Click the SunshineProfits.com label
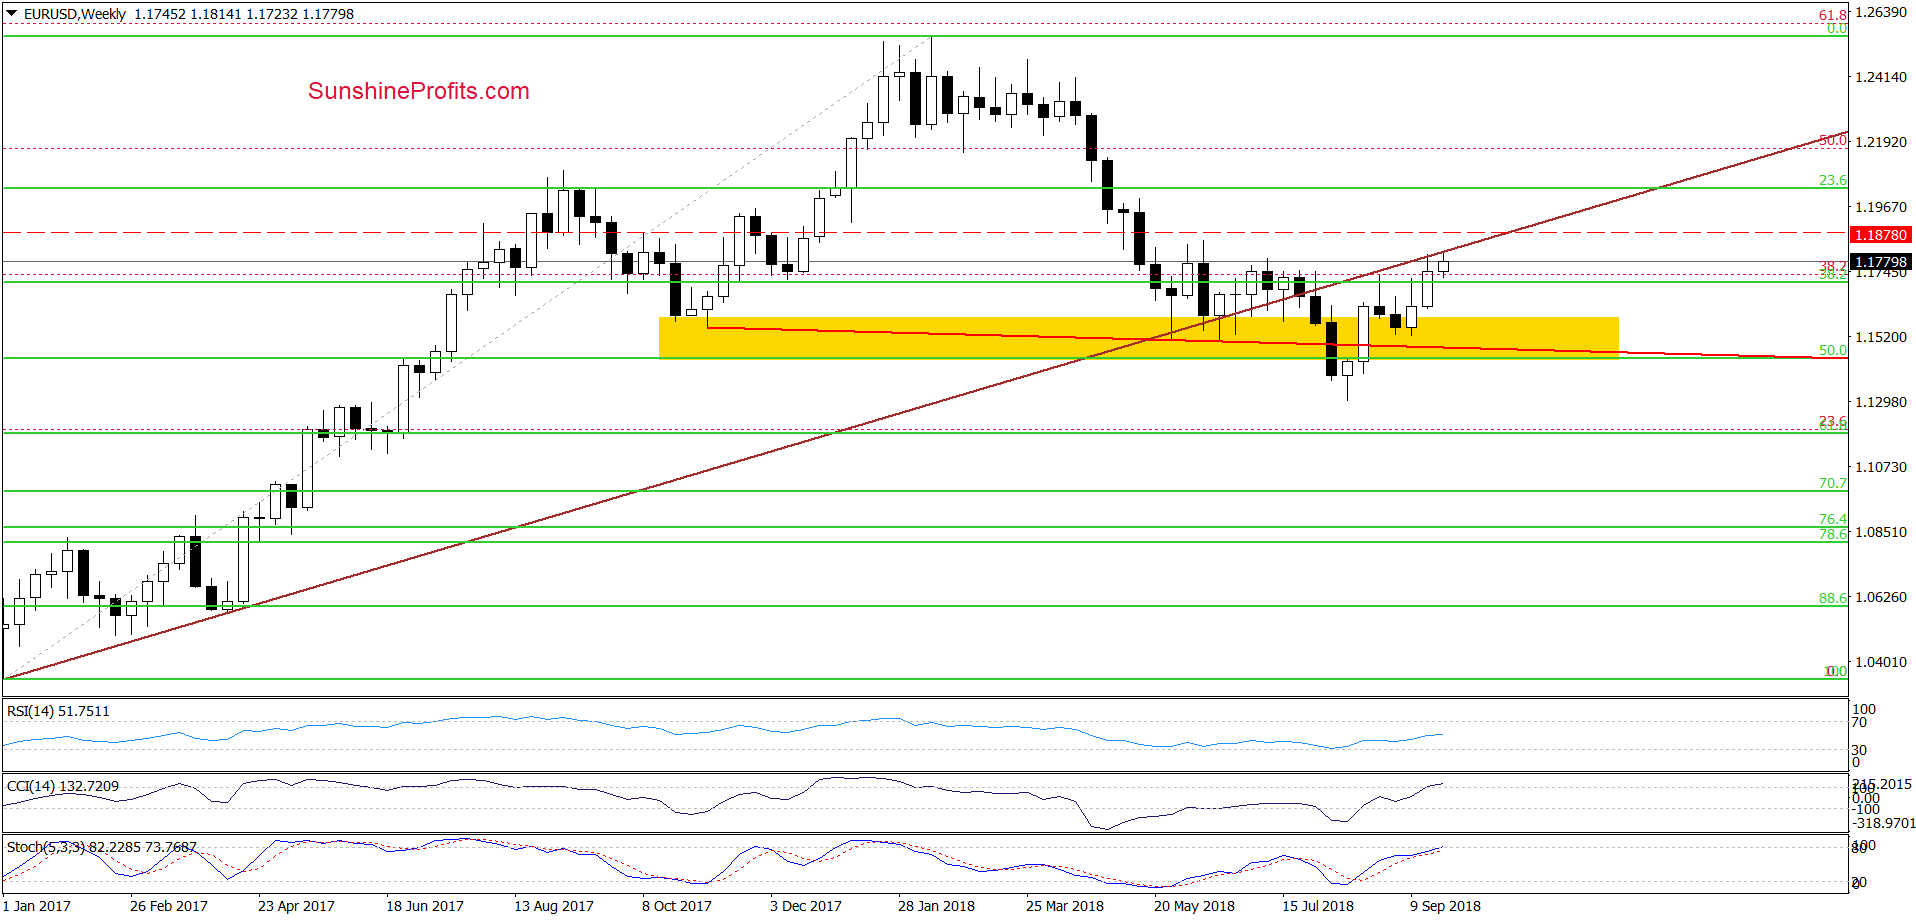The image size is (1916, 920). pos(419,91)
